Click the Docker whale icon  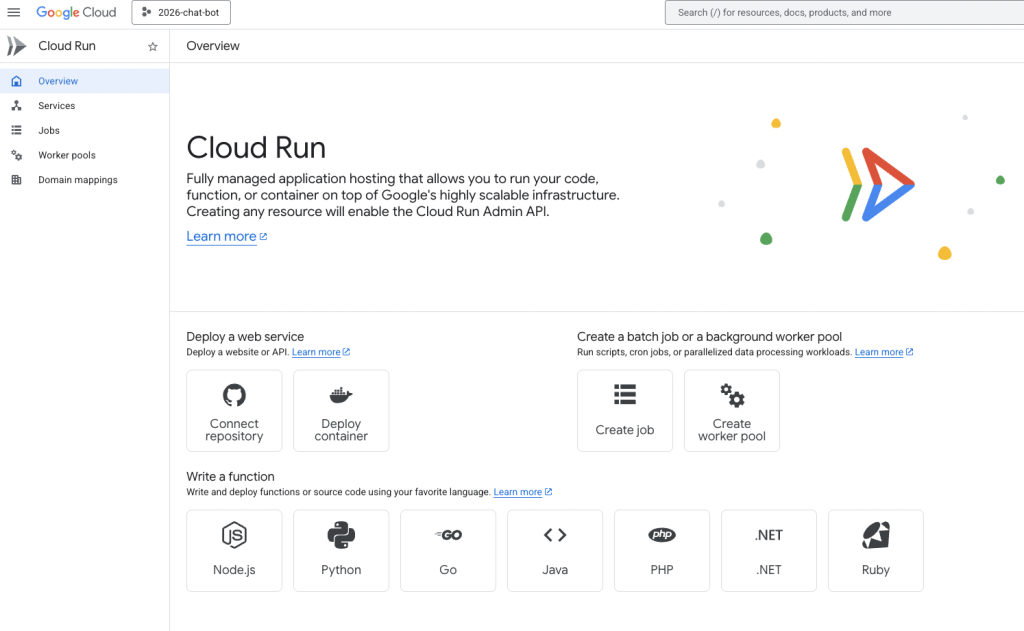(x=341, y=395)
